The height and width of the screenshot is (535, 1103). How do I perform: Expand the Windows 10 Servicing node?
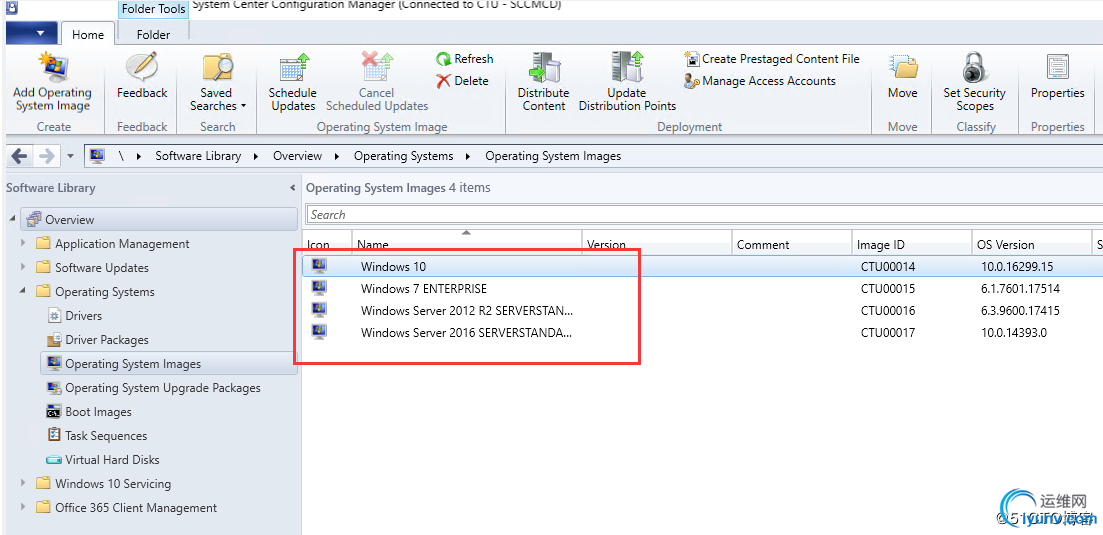tap(24, 484)
